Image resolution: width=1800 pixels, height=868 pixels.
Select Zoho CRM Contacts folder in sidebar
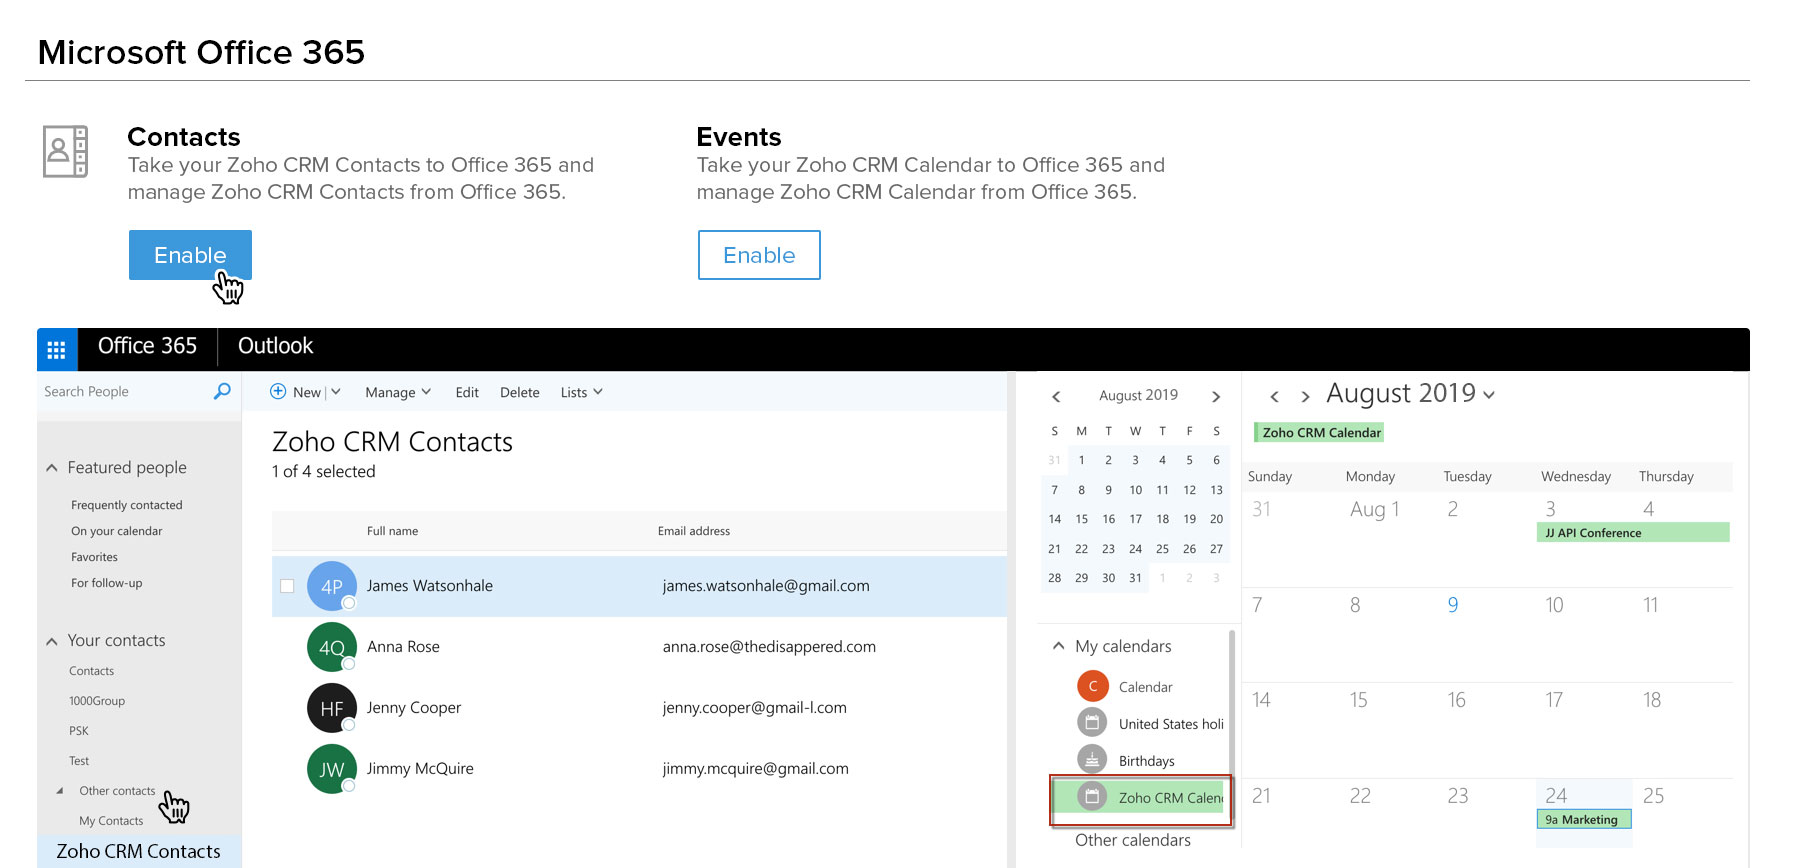(x=139, y=852)
